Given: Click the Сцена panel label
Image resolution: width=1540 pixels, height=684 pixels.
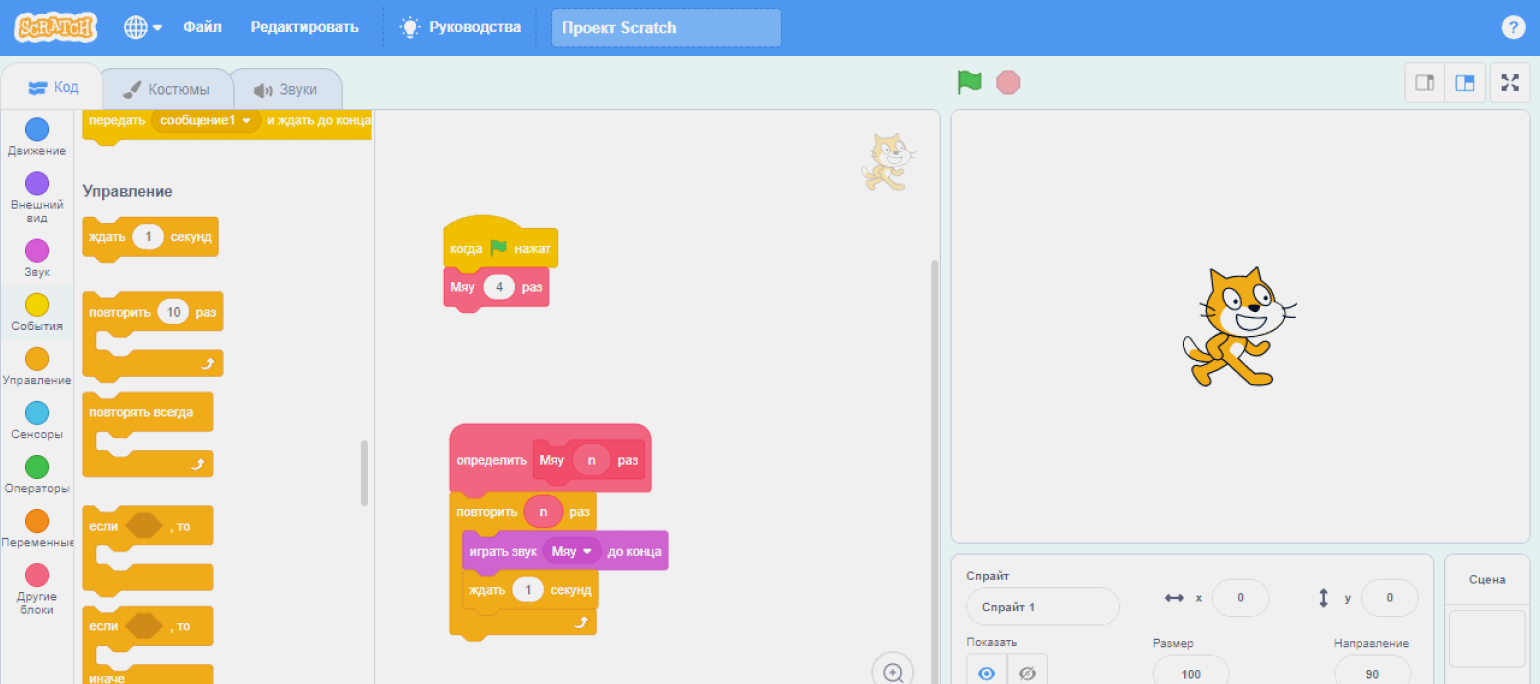Looking at the screenshot, I should [x=1487, y=580].
